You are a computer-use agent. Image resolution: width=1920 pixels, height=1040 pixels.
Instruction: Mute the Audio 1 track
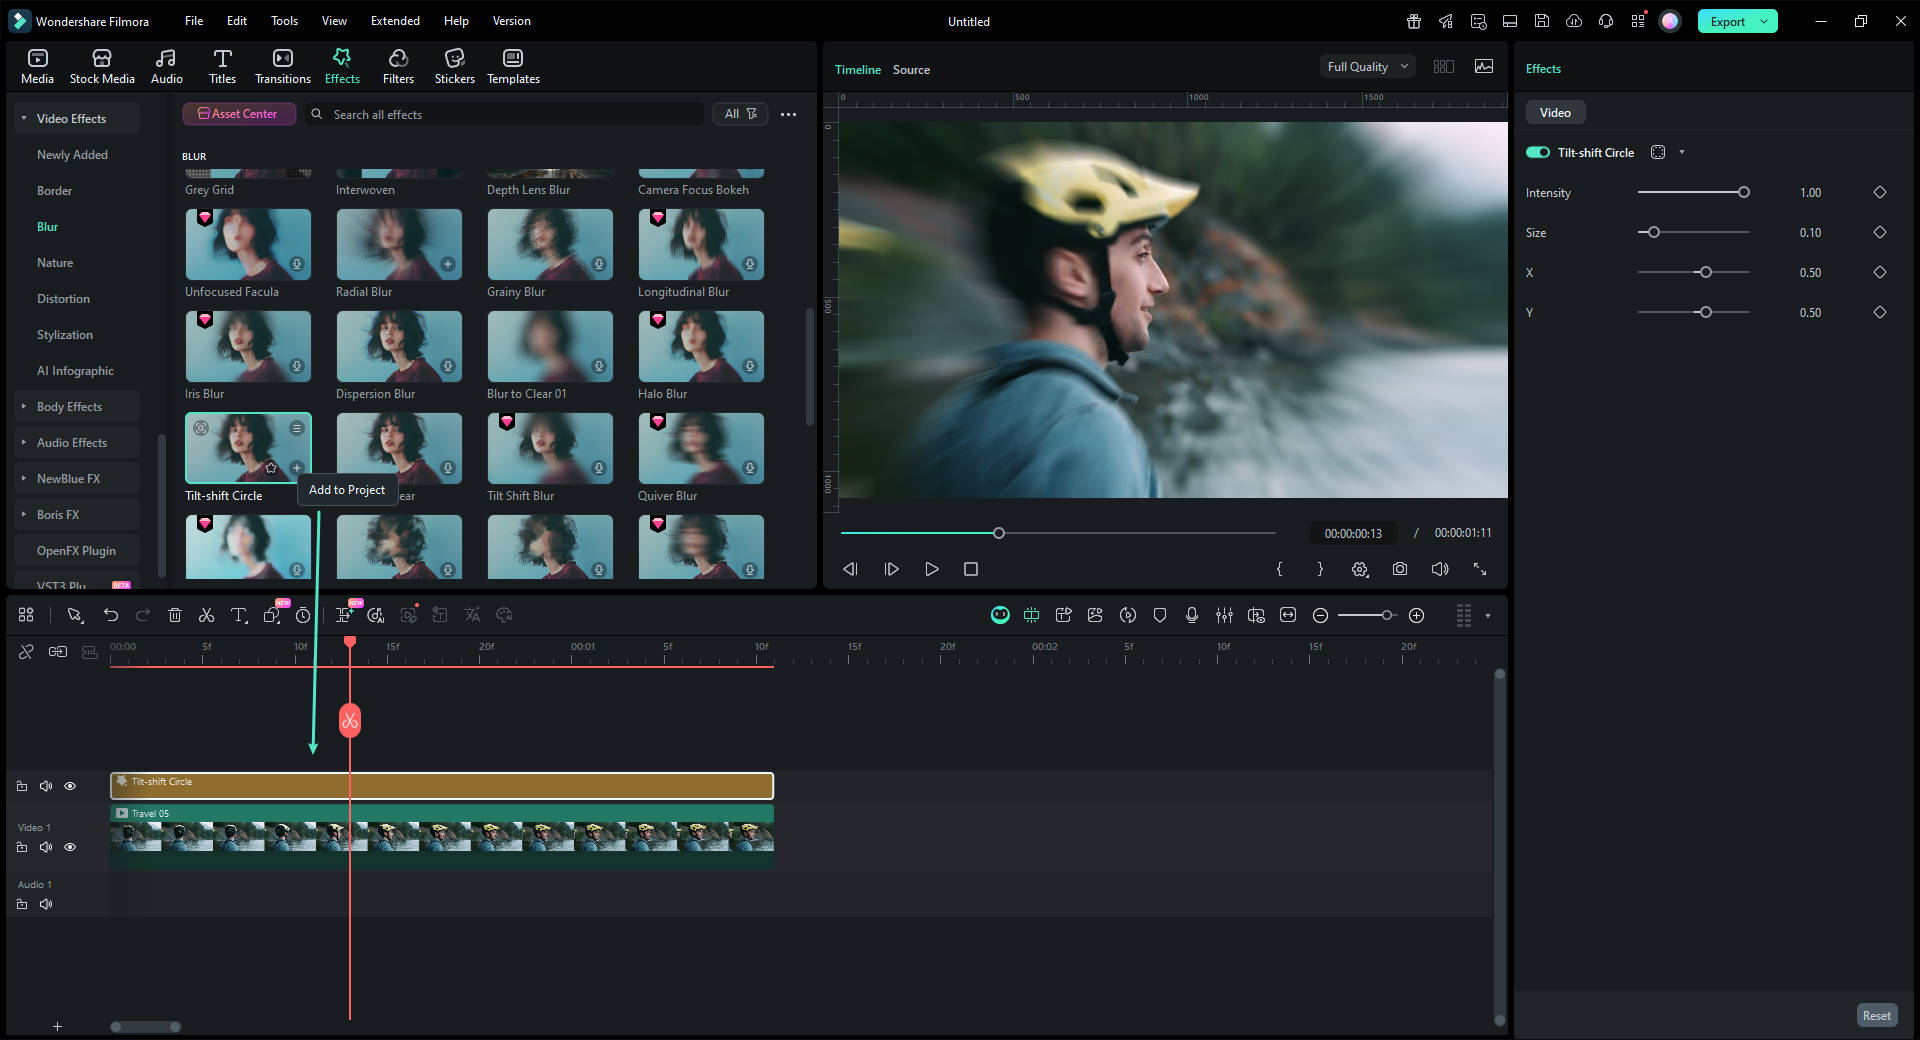pos(46,904)
